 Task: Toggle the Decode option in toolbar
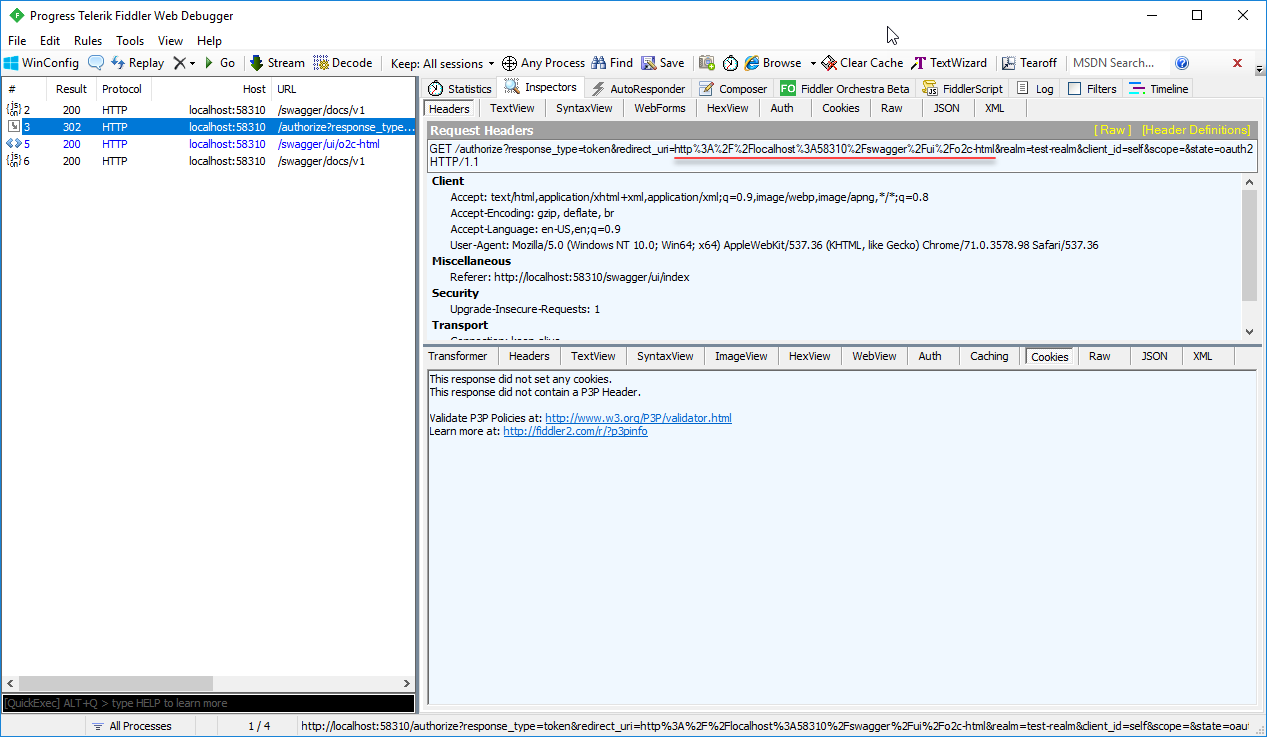[x=342, y=63]
